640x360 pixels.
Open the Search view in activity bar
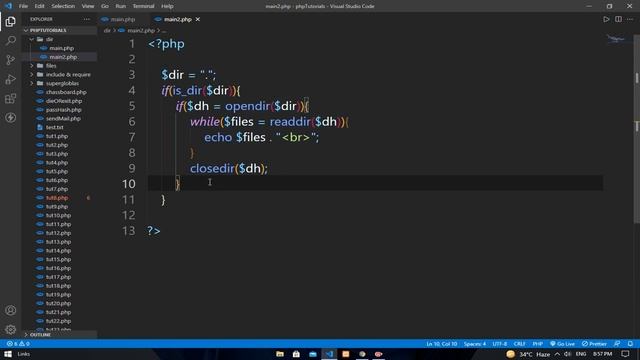[x=11, y=40]
